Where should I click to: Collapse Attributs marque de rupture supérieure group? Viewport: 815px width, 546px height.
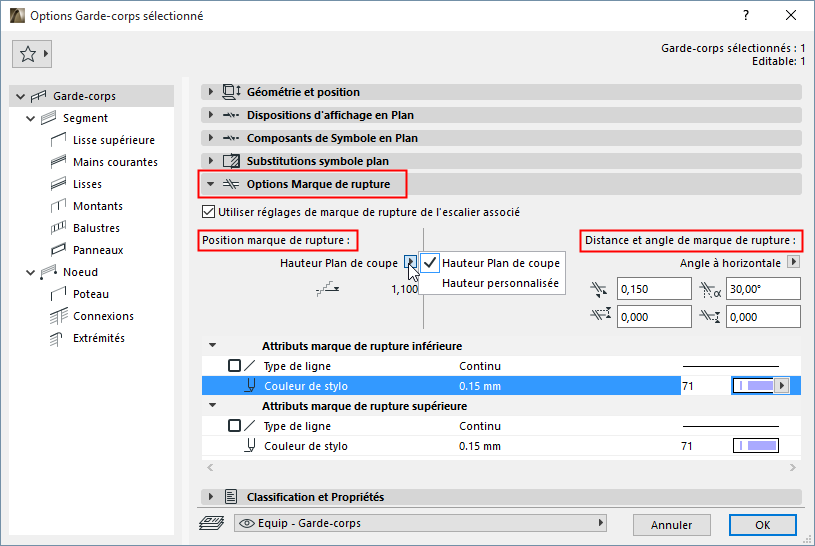point(213,405)
